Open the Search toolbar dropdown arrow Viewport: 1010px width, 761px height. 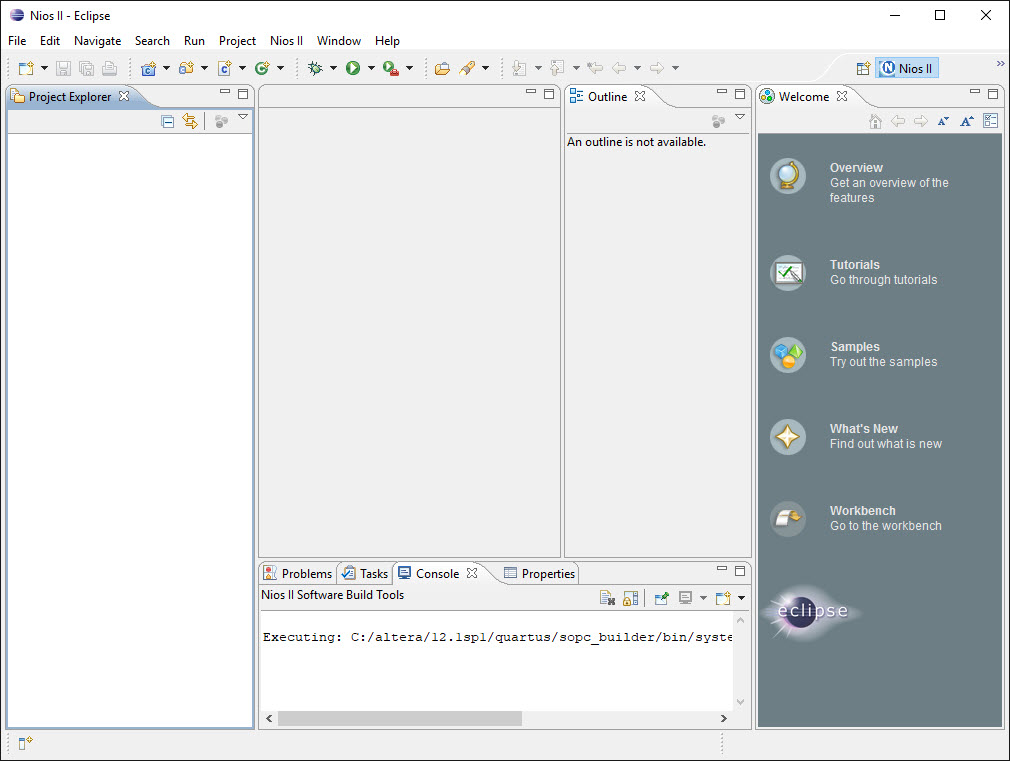tap(486, 68)
